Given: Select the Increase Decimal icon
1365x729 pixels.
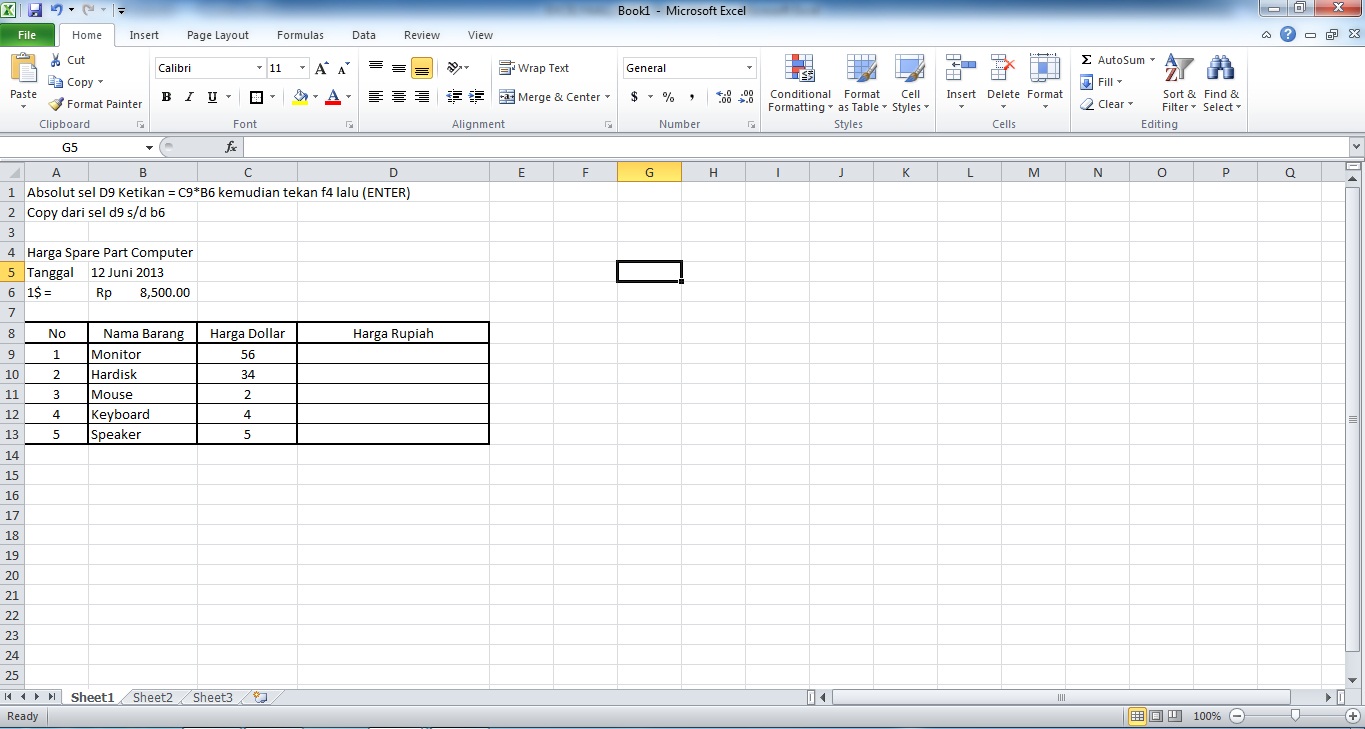Looking at the screenshot, I should [724, 97].
